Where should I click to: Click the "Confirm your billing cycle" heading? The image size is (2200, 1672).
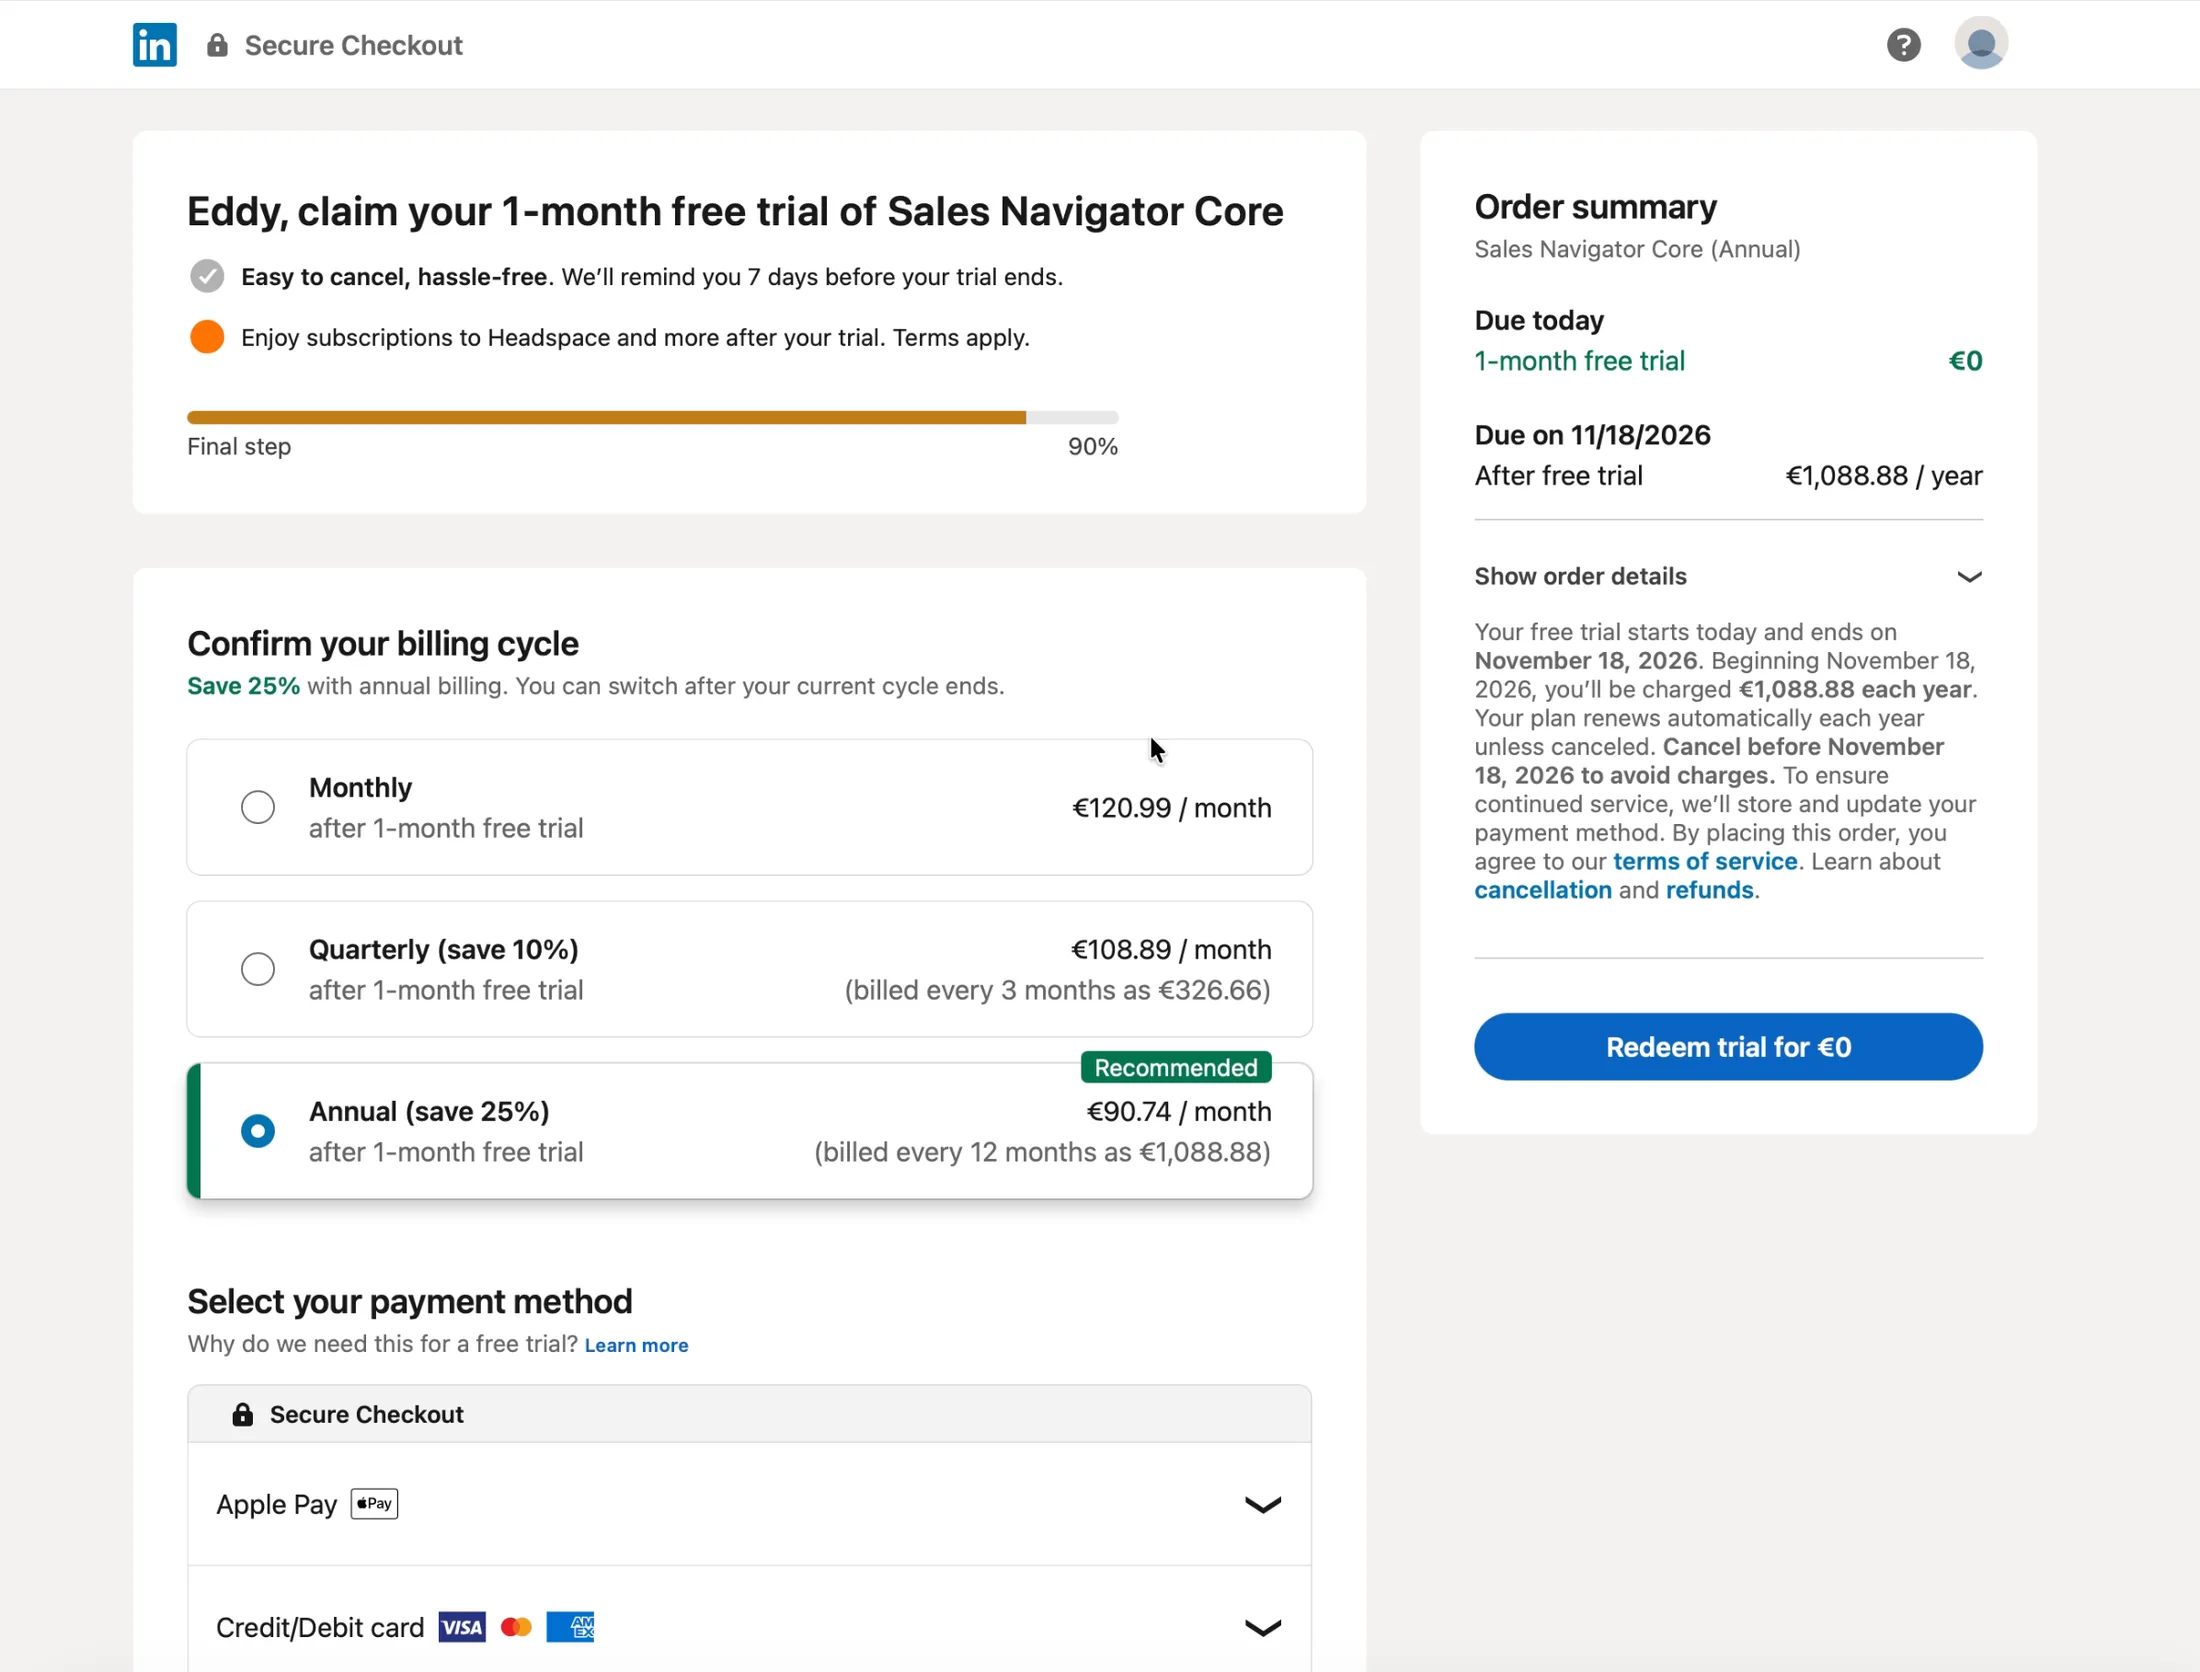[383, 643]
